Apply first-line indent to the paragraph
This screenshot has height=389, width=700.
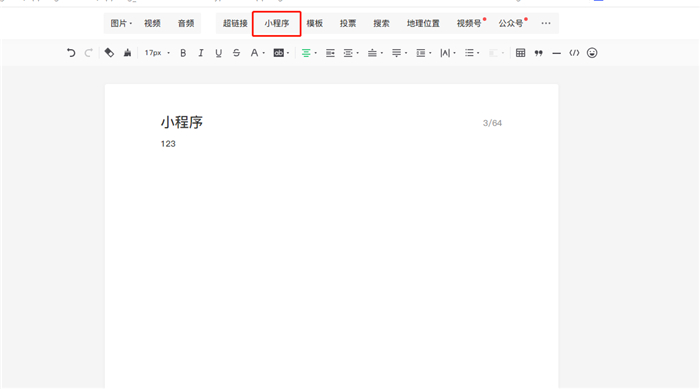(x=330, y=53)
